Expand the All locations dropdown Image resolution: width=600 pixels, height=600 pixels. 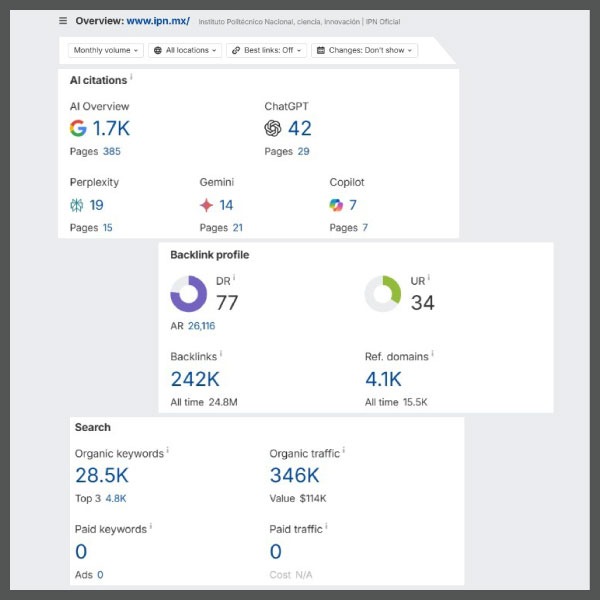(184, 50)
